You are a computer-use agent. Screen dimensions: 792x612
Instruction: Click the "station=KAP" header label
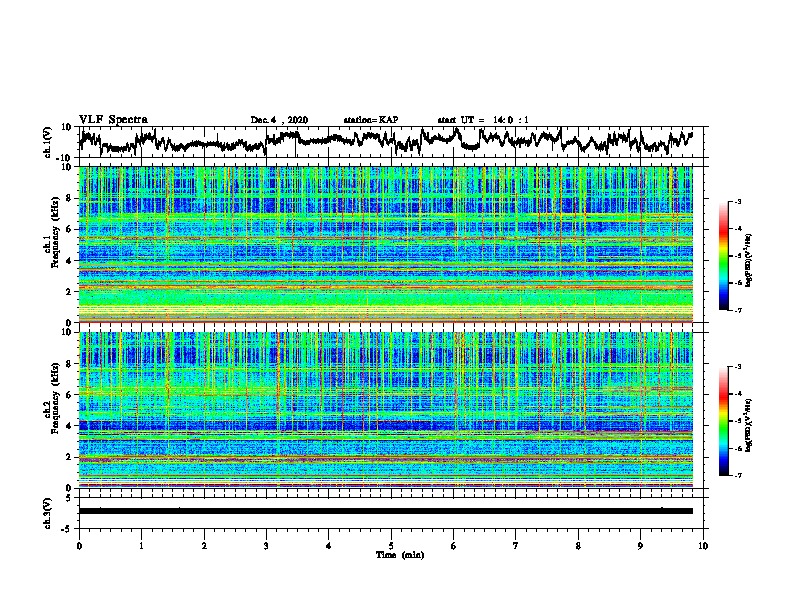(x=371, y=120)
